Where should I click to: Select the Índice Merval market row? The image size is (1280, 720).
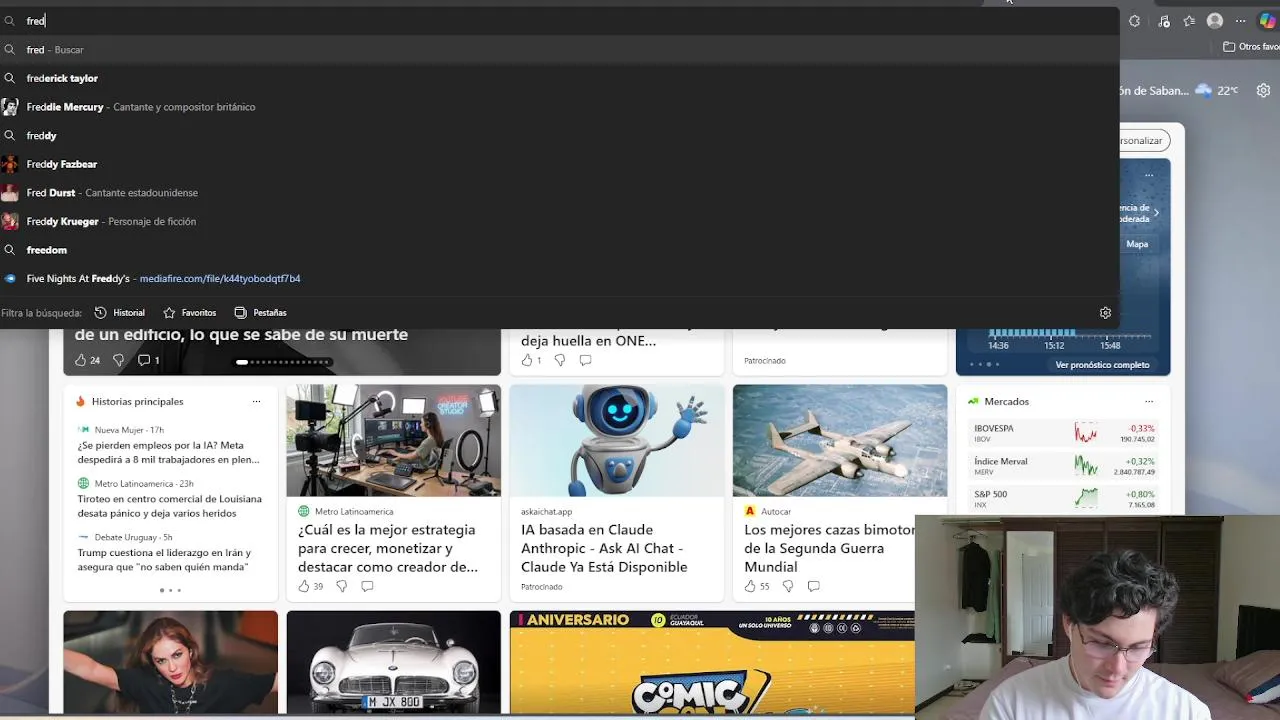coord(1063,466)
